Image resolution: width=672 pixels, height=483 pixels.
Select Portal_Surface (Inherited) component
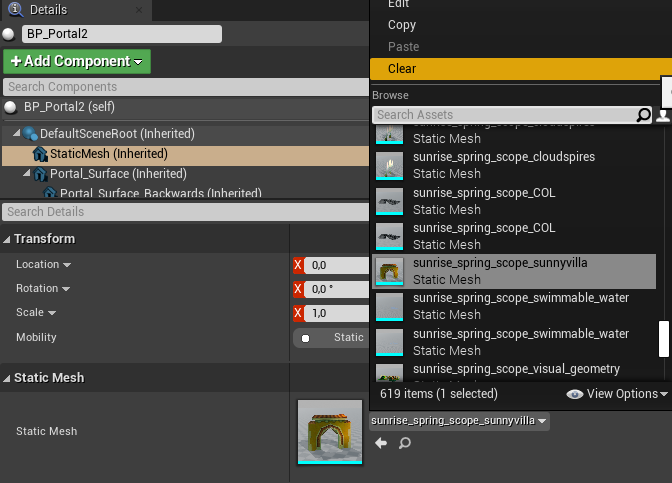pyautogui.click(x=118, y=174)
